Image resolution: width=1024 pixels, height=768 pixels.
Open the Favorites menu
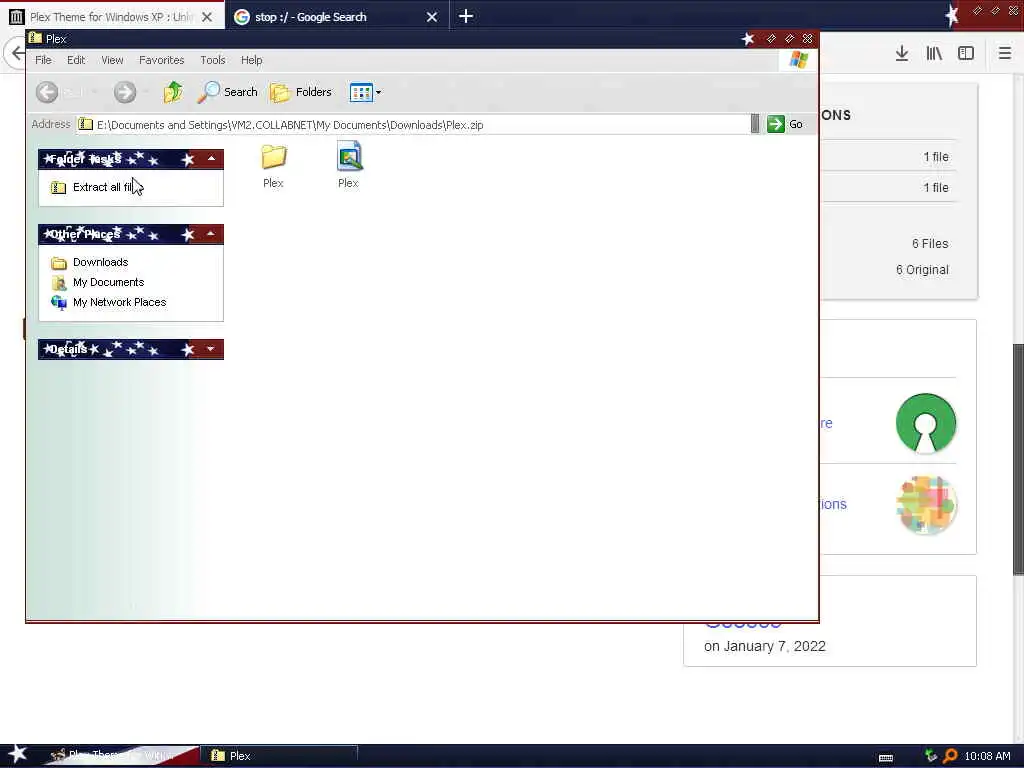[161, 60]
